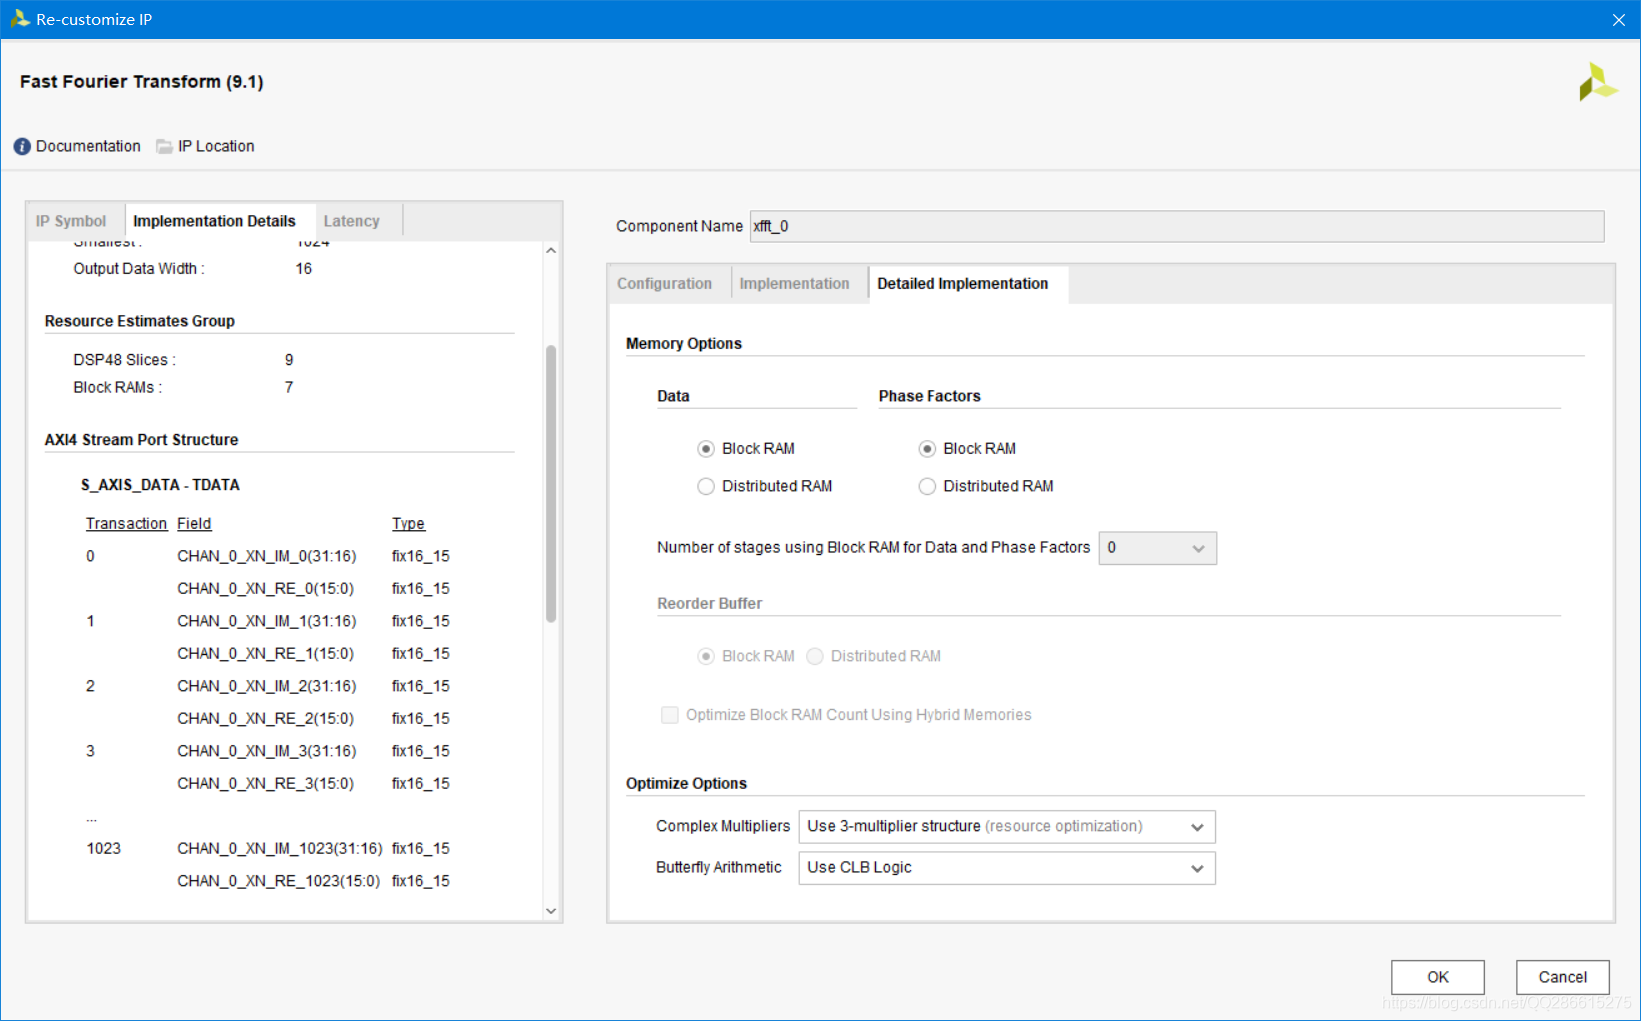Open the Documentation link
Screen dimensions: 1641x1021
[88, 146]
